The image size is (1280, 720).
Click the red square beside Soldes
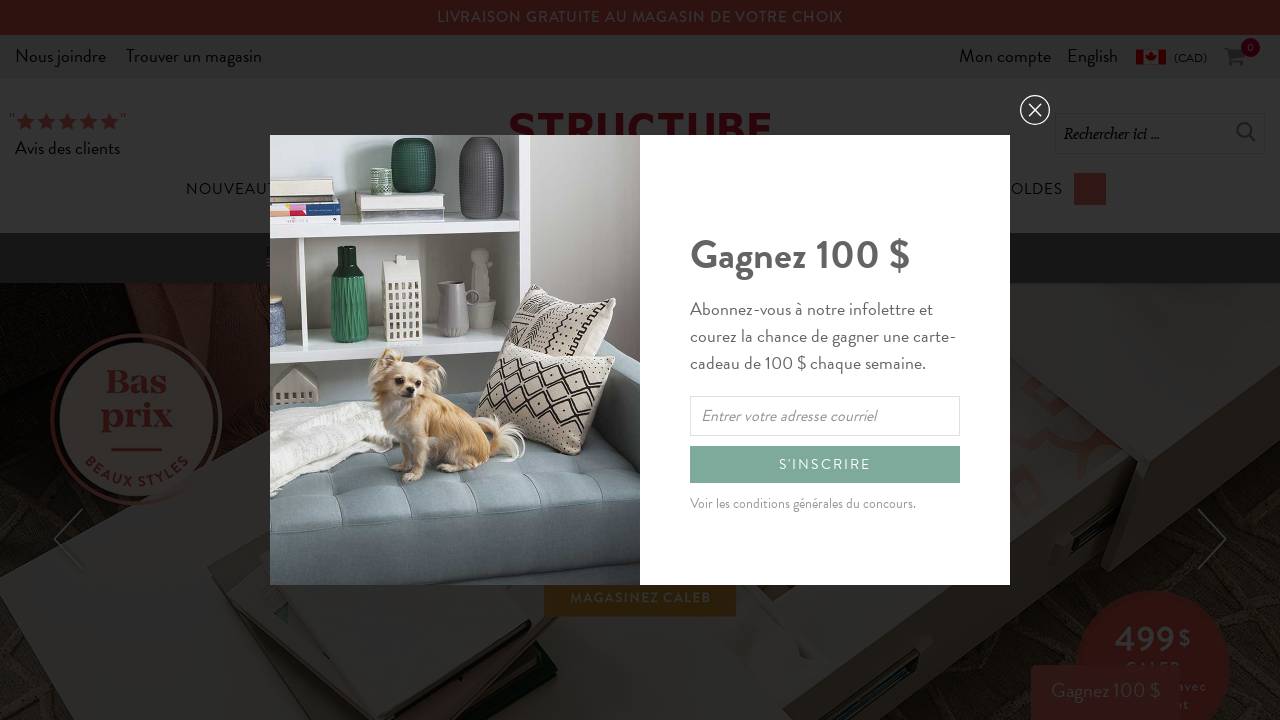[1090, 189]
